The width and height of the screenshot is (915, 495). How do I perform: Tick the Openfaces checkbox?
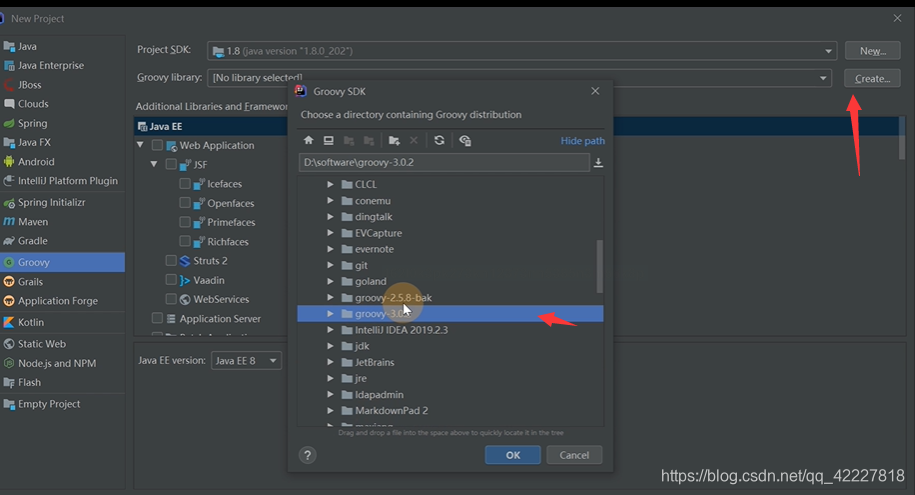185,203
